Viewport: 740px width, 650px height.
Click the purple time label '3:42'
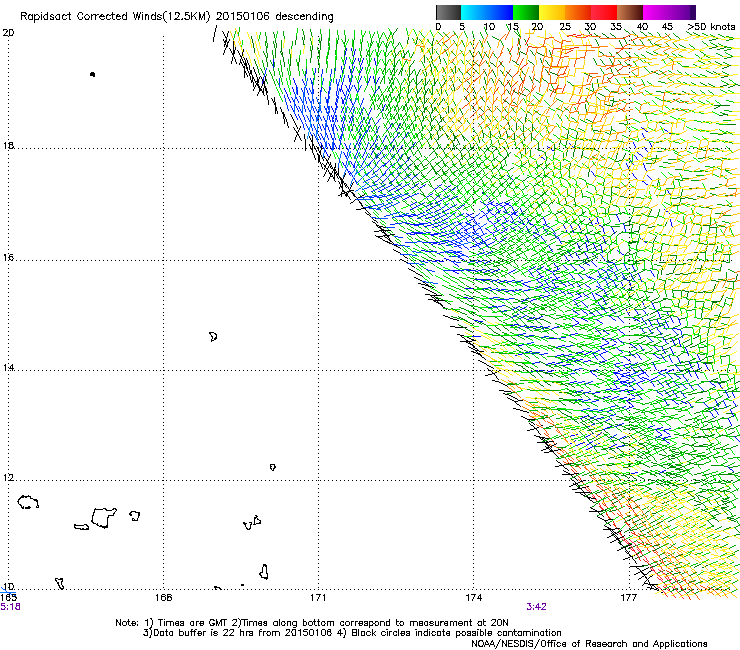pyautogui.click(x=536, y=607)
